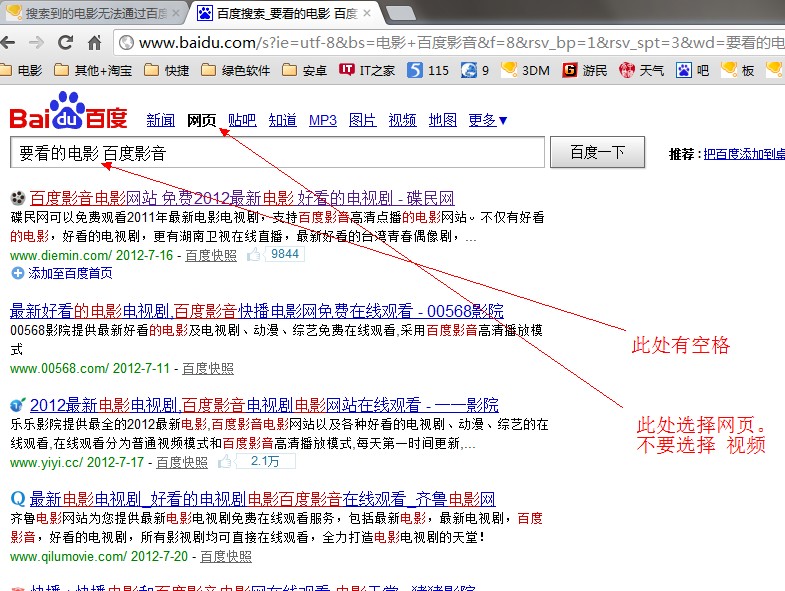This screenshot has height=591, width=785.
Task: Open the 绿色软件 bookmark folder
Action: click(236, 70)
